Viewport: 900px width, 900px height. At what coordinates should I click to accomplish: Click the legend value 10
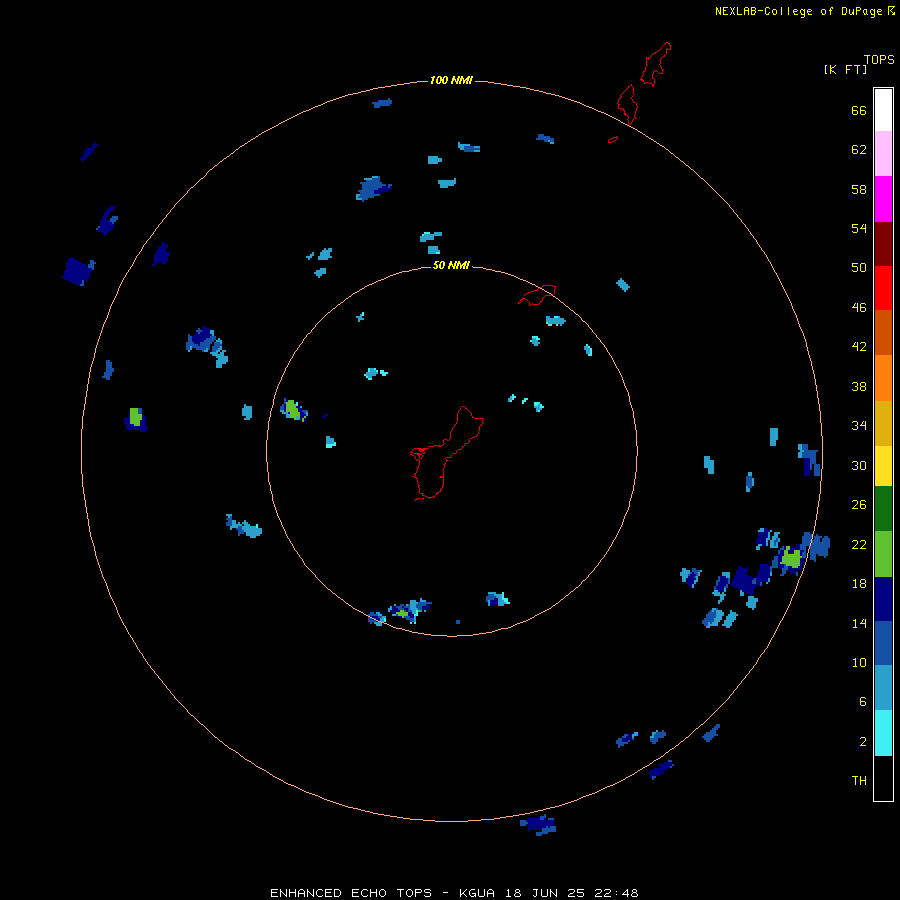pos(859,662)
